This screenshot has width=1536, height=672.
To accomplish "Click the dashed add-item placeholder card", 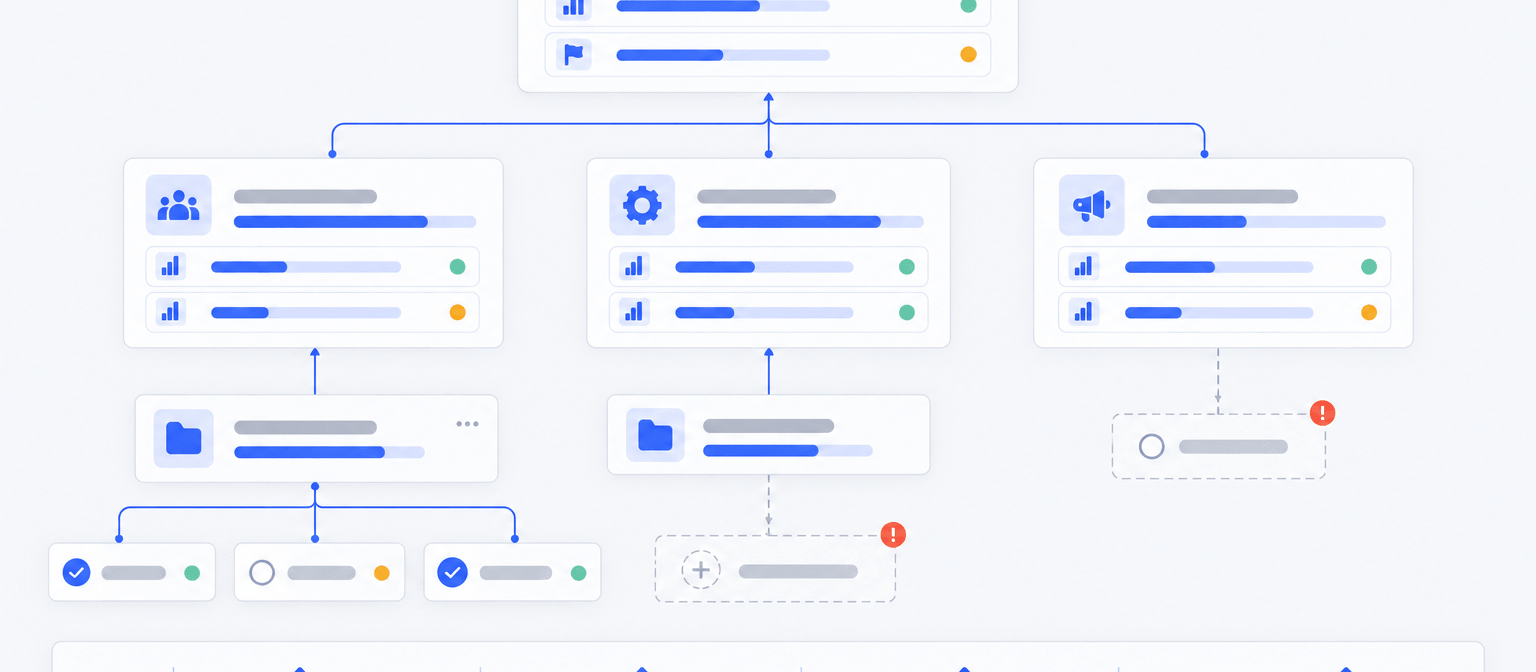I will tap(775, 568).
